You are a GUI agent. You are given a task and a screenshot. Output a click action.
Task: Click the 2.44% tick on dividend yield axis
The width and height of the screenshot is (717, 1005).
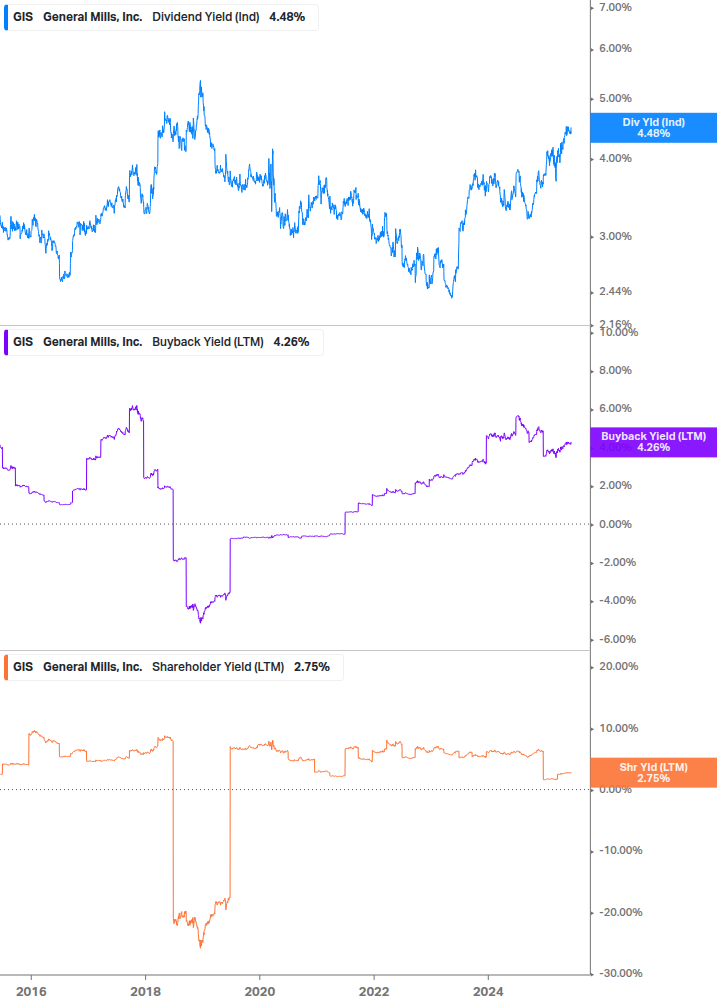(615, 291)
